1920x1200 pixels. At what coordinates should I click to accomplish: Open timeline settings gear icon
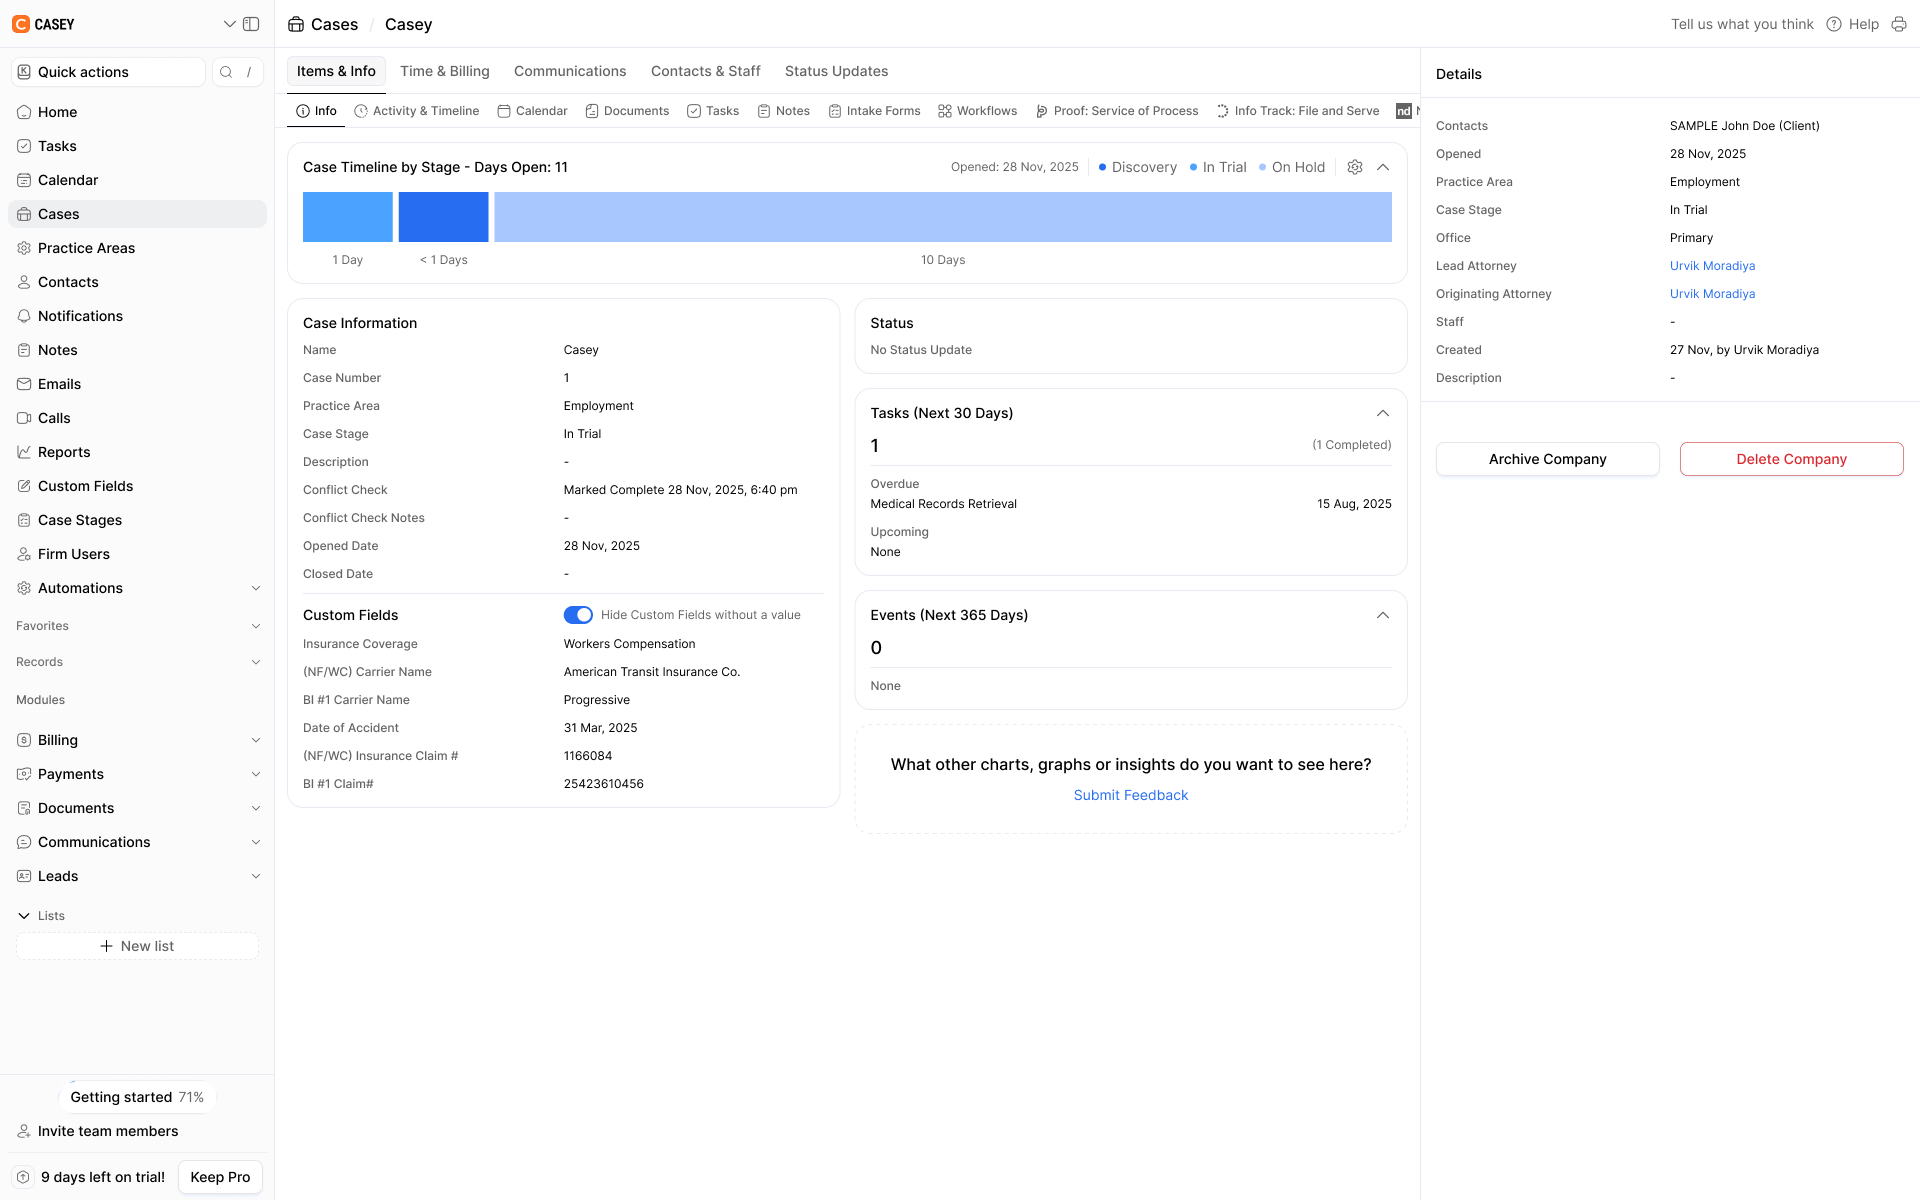tap(1355, 167)
